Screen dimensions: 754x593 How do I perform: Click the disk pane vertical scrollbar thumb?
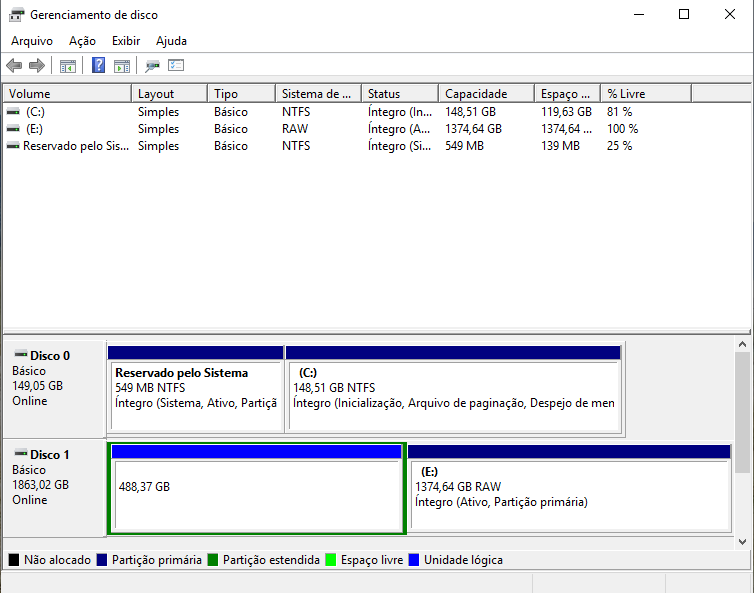pos(742,412)
